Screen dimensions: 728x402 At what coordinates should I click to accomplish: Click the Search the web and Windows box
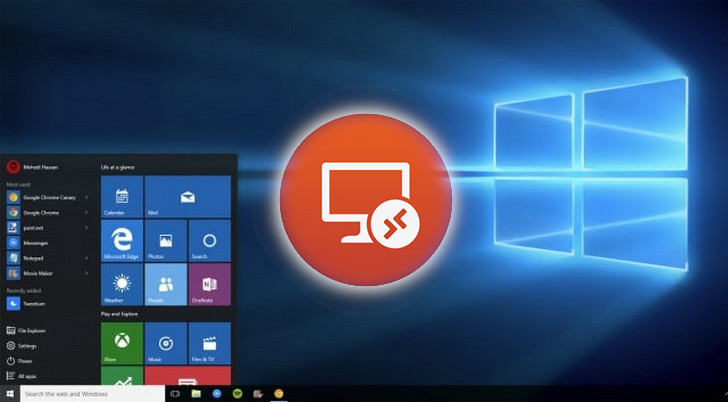tap(92, 394)
